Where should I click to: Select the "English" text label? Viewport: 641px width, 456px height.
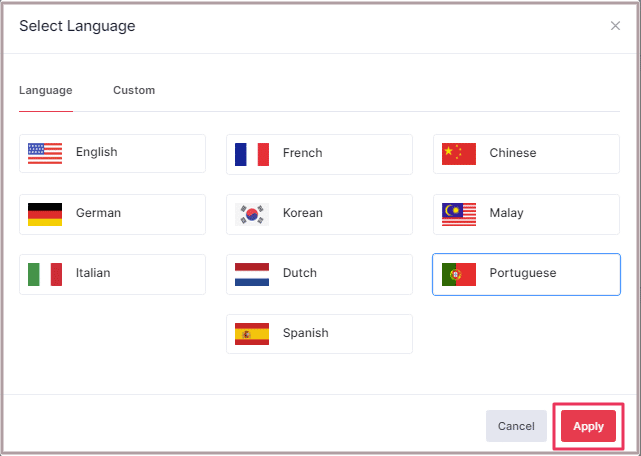pyautogui.click(x=97, y=153)
